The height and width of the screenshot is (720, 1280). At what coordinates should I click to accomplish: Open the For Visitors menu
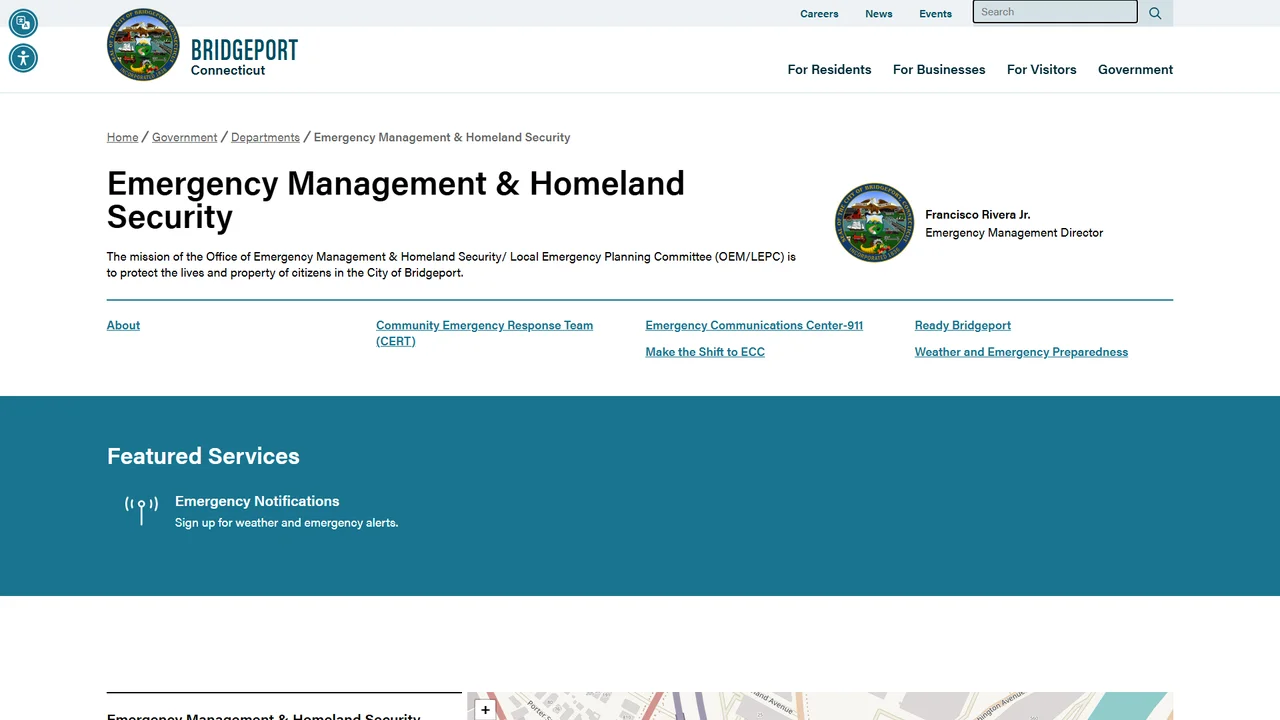point(1042,69)
